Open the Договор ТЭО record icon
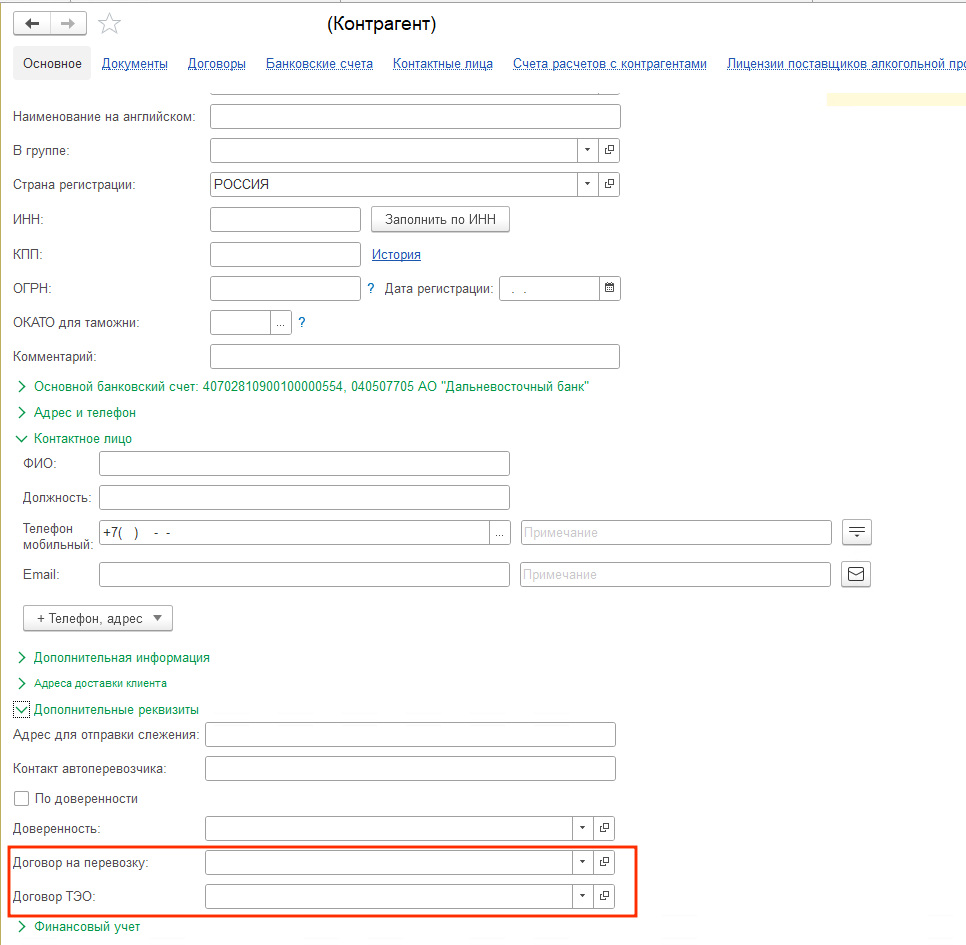This screenshot has height=945, width=966. [604, 896]
